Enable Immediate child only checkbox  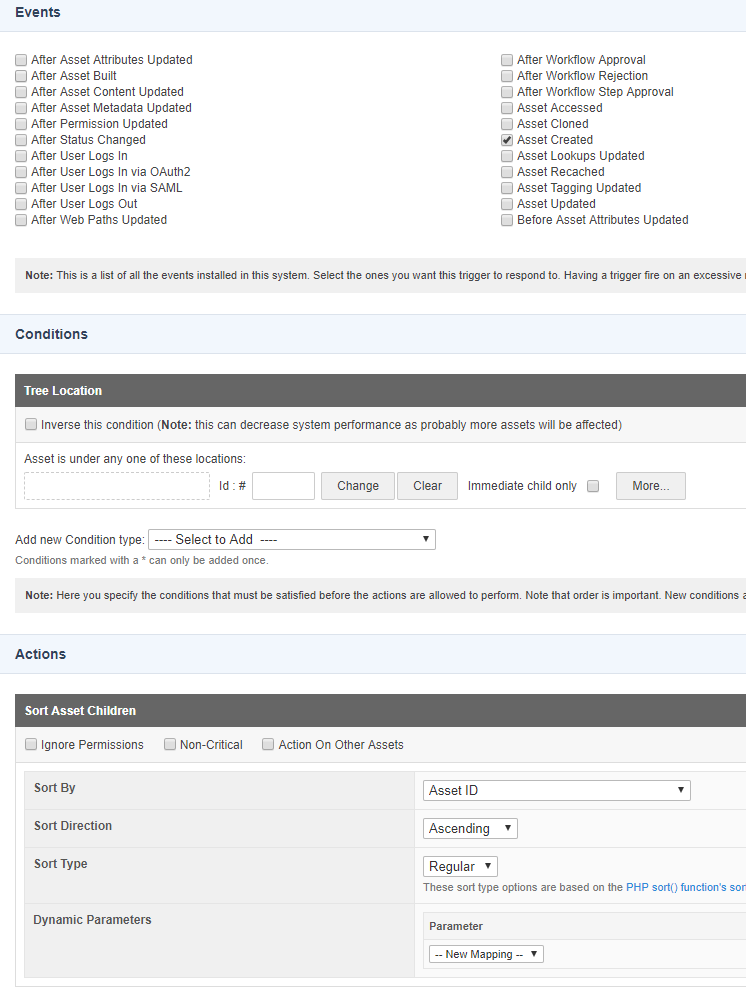click(593, 486)
